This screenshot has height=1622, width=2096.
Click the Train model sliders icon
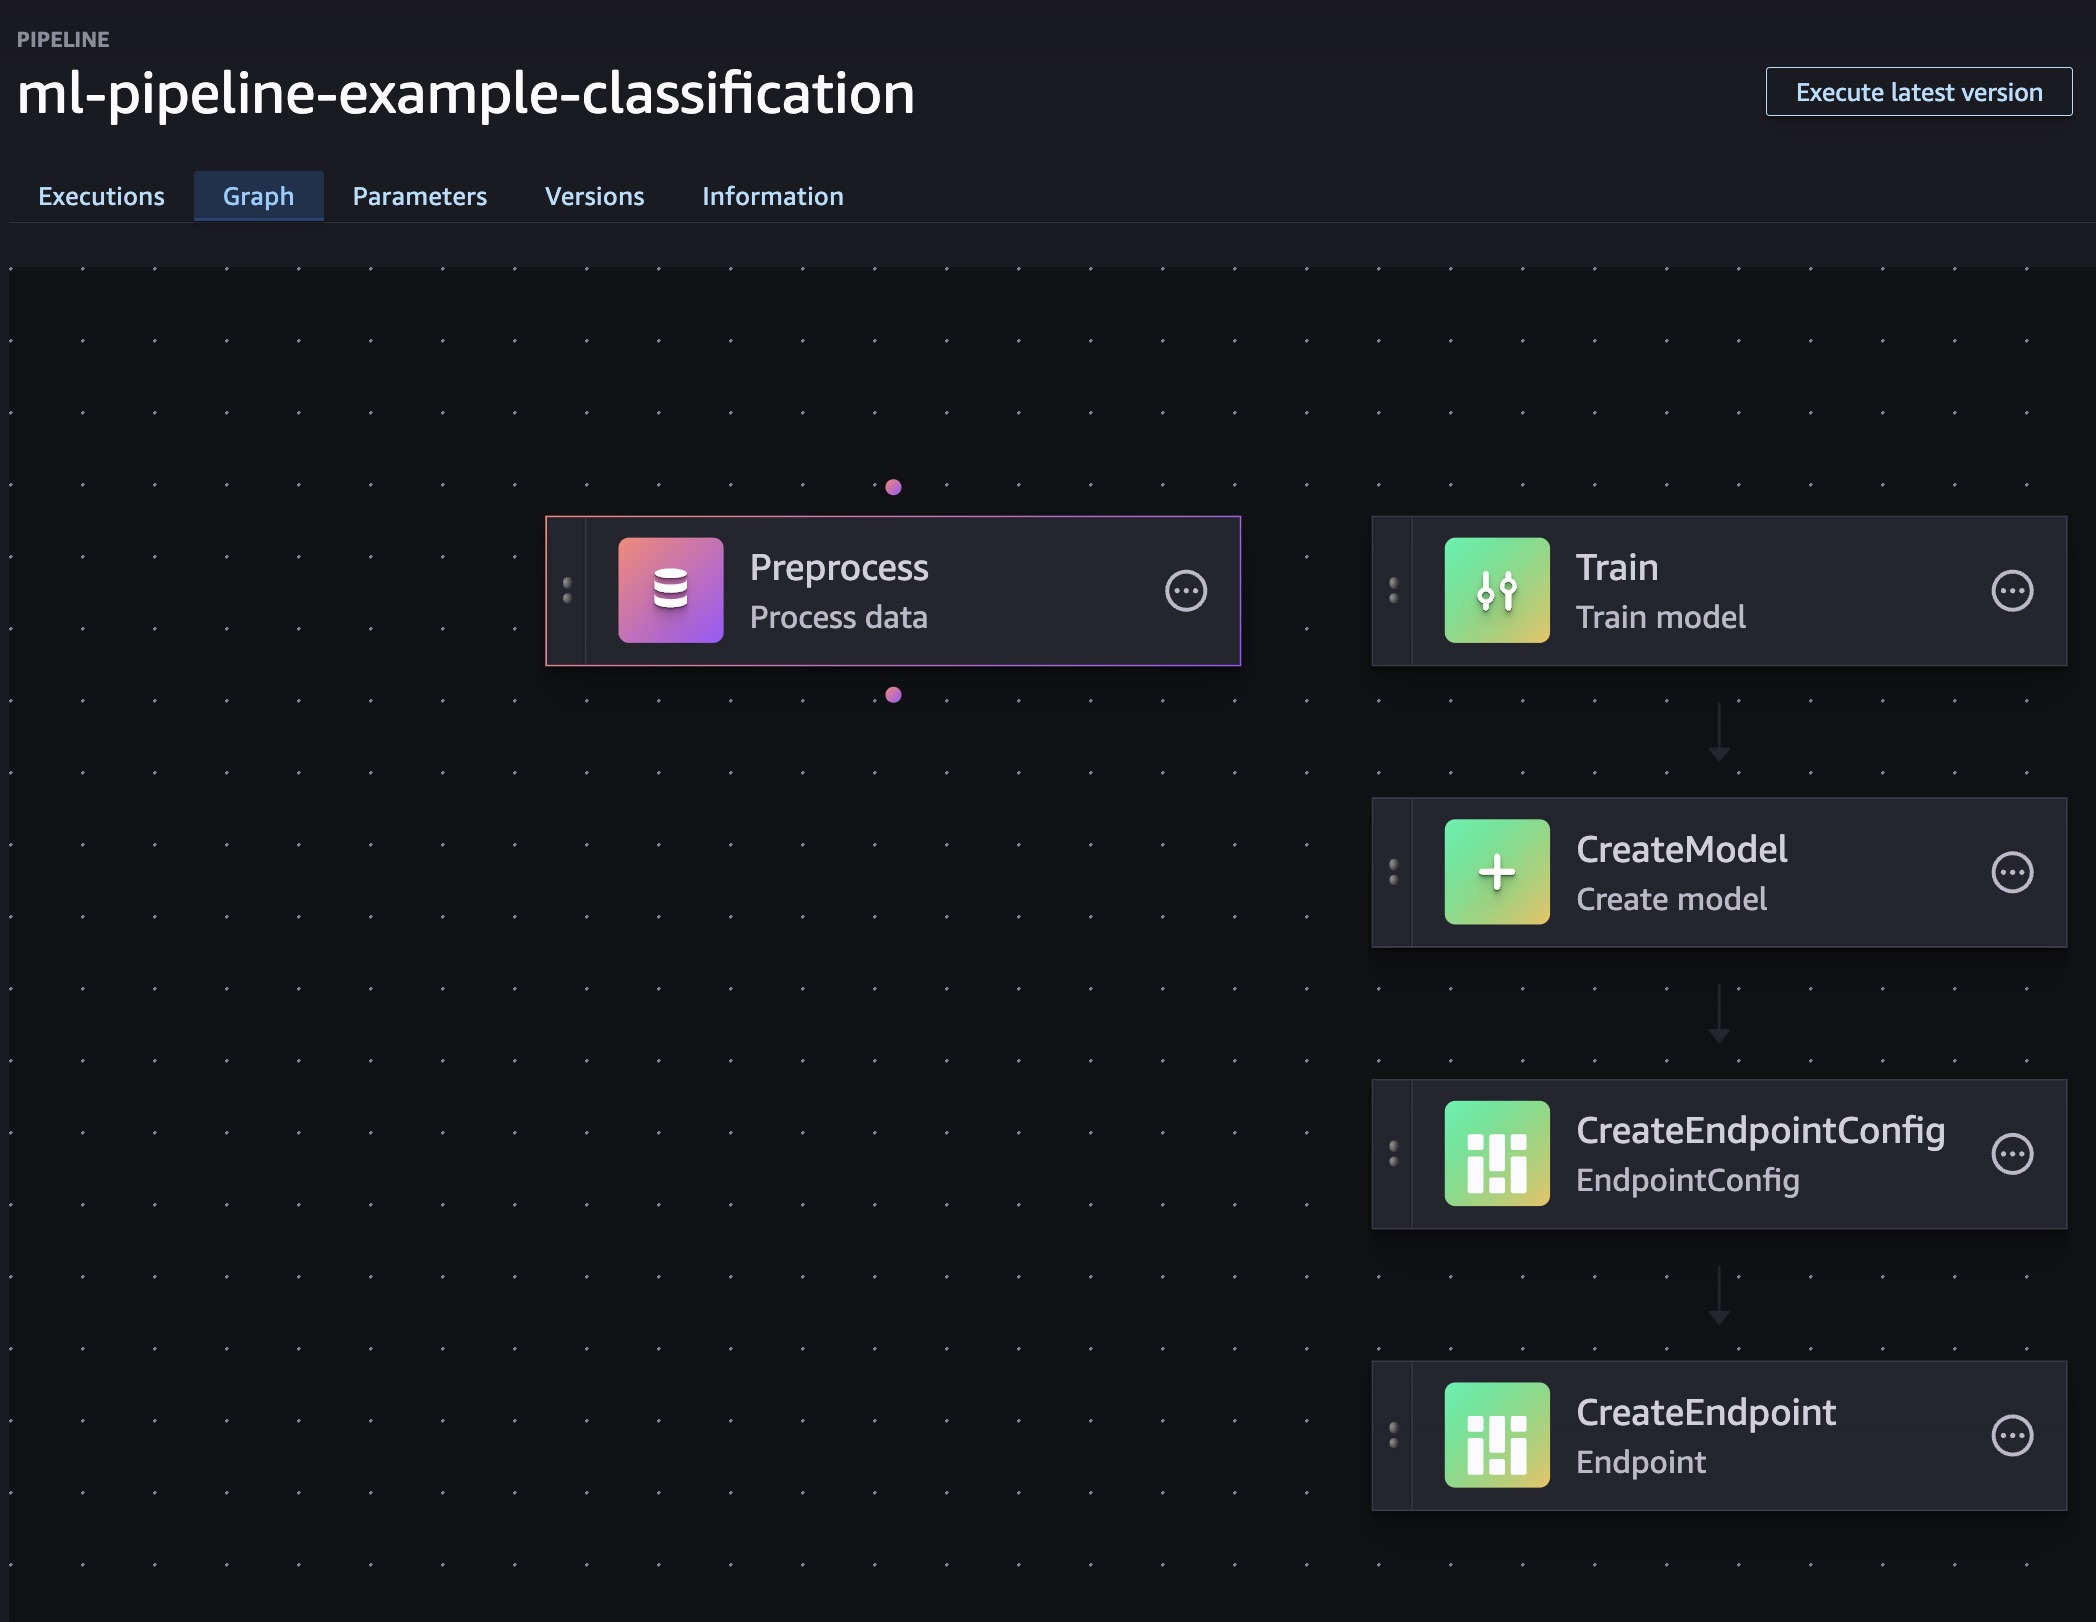point(1496,590)
